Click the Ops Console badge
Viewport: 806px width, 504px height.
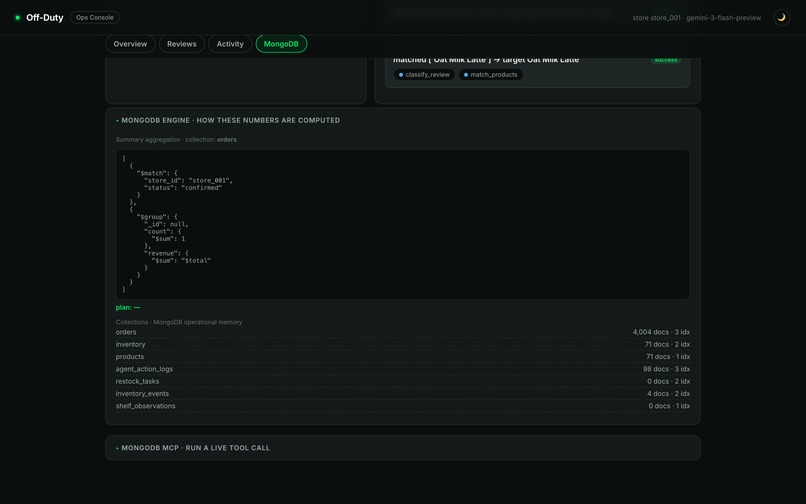(95, 17)
